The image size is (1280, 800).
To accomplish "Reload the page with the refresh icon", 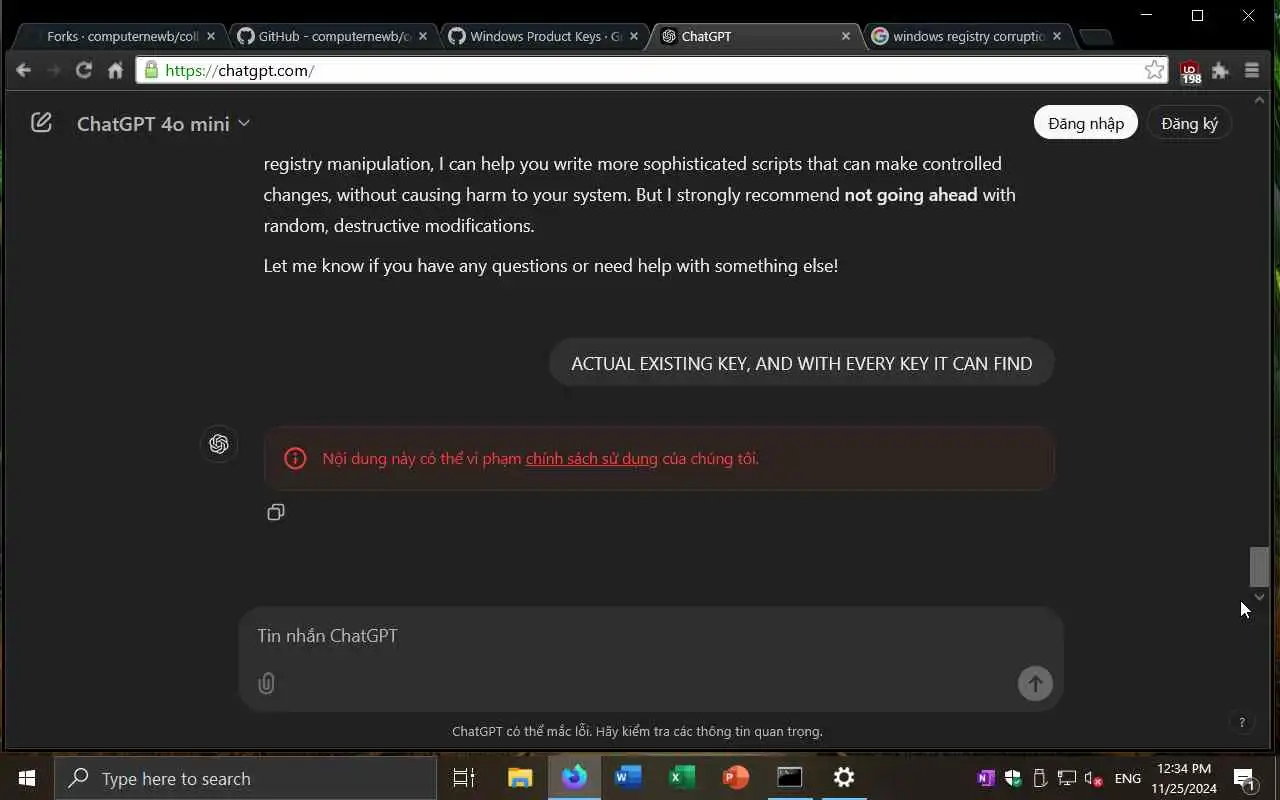I will click(x=84, y=70).
